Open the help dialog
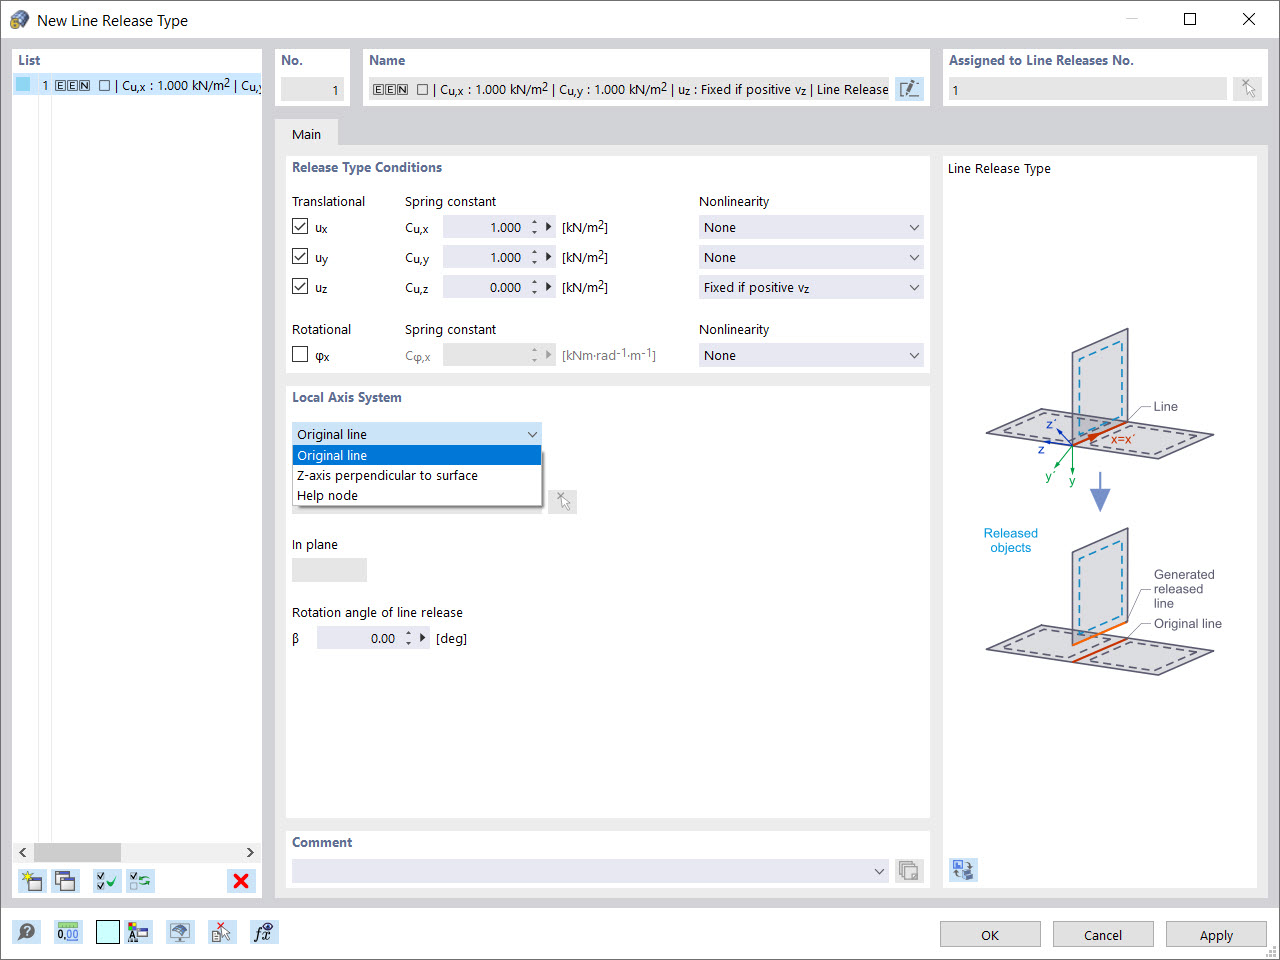Image resolution: width=1280 pixels, height=960 pixels. pyautogui.click(x=27, y=931)
